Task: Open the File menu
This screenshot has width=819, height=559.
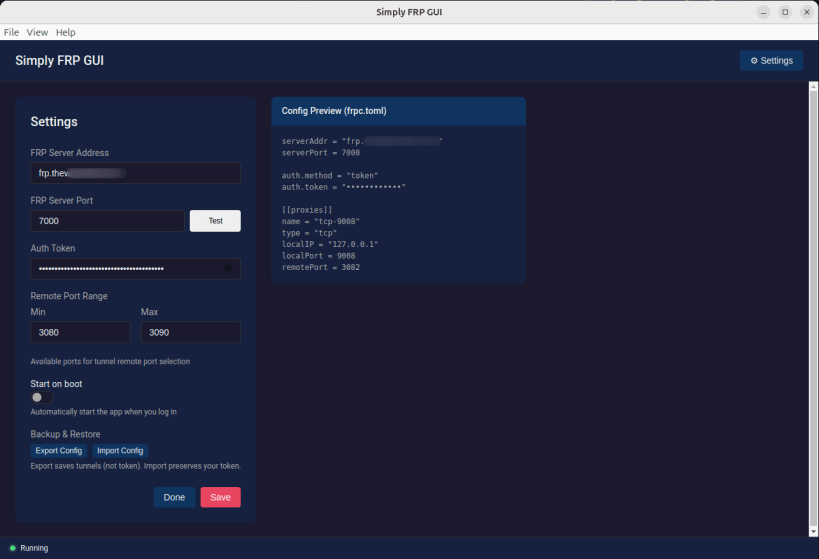Action: pos(11,32)
